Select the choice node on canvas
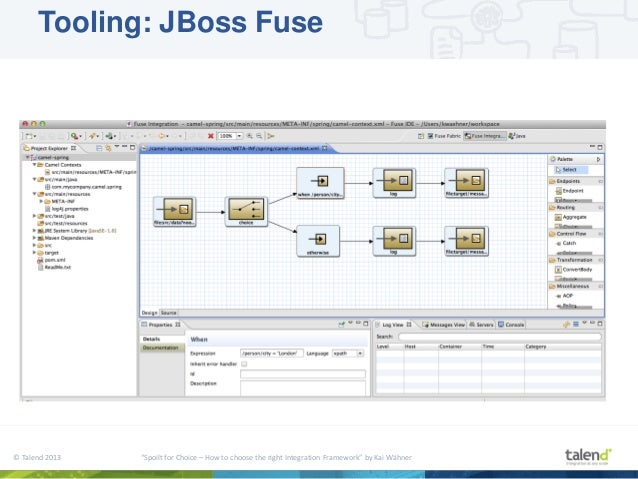This screenshot has width=638, height=479. click(x=246, y=212)
